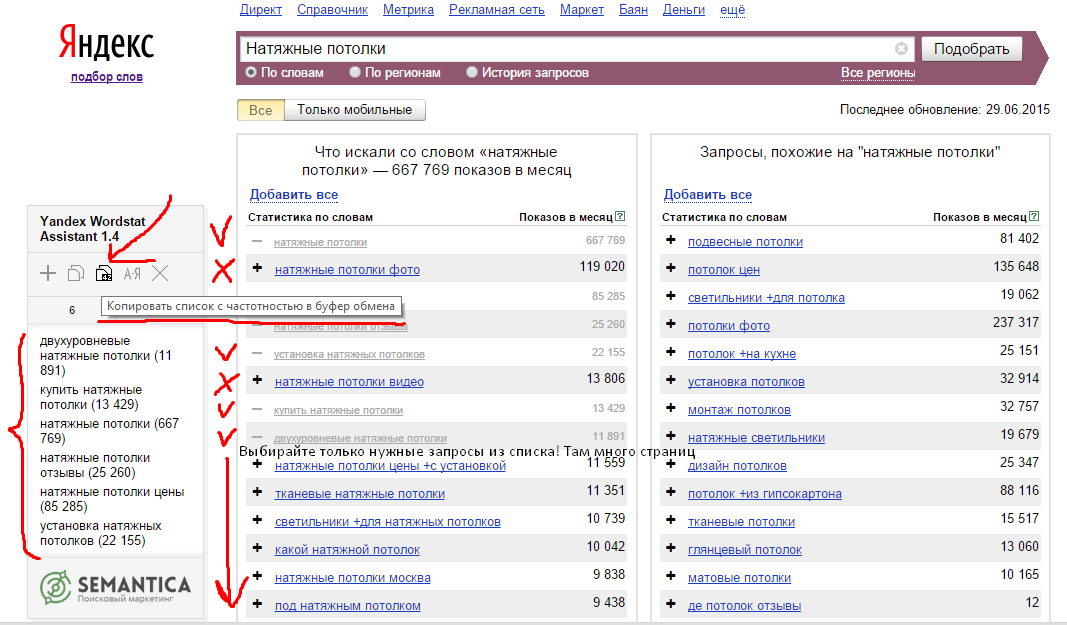The image size is (1067, 625).
Task: Add 'потолки фото' via plus icon
Action: coord(671,324)
